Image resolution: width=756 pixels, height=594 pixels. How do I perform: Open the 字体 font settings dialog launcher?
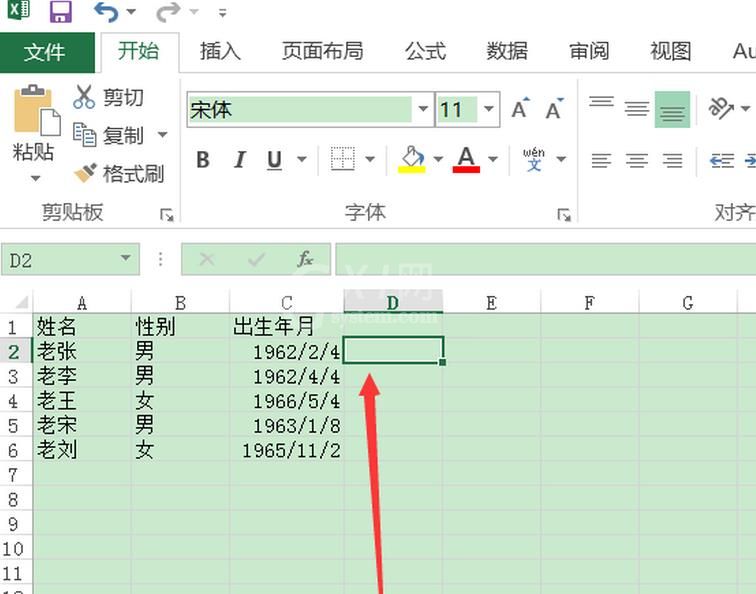pyautogui.click(x=564, y=215)
